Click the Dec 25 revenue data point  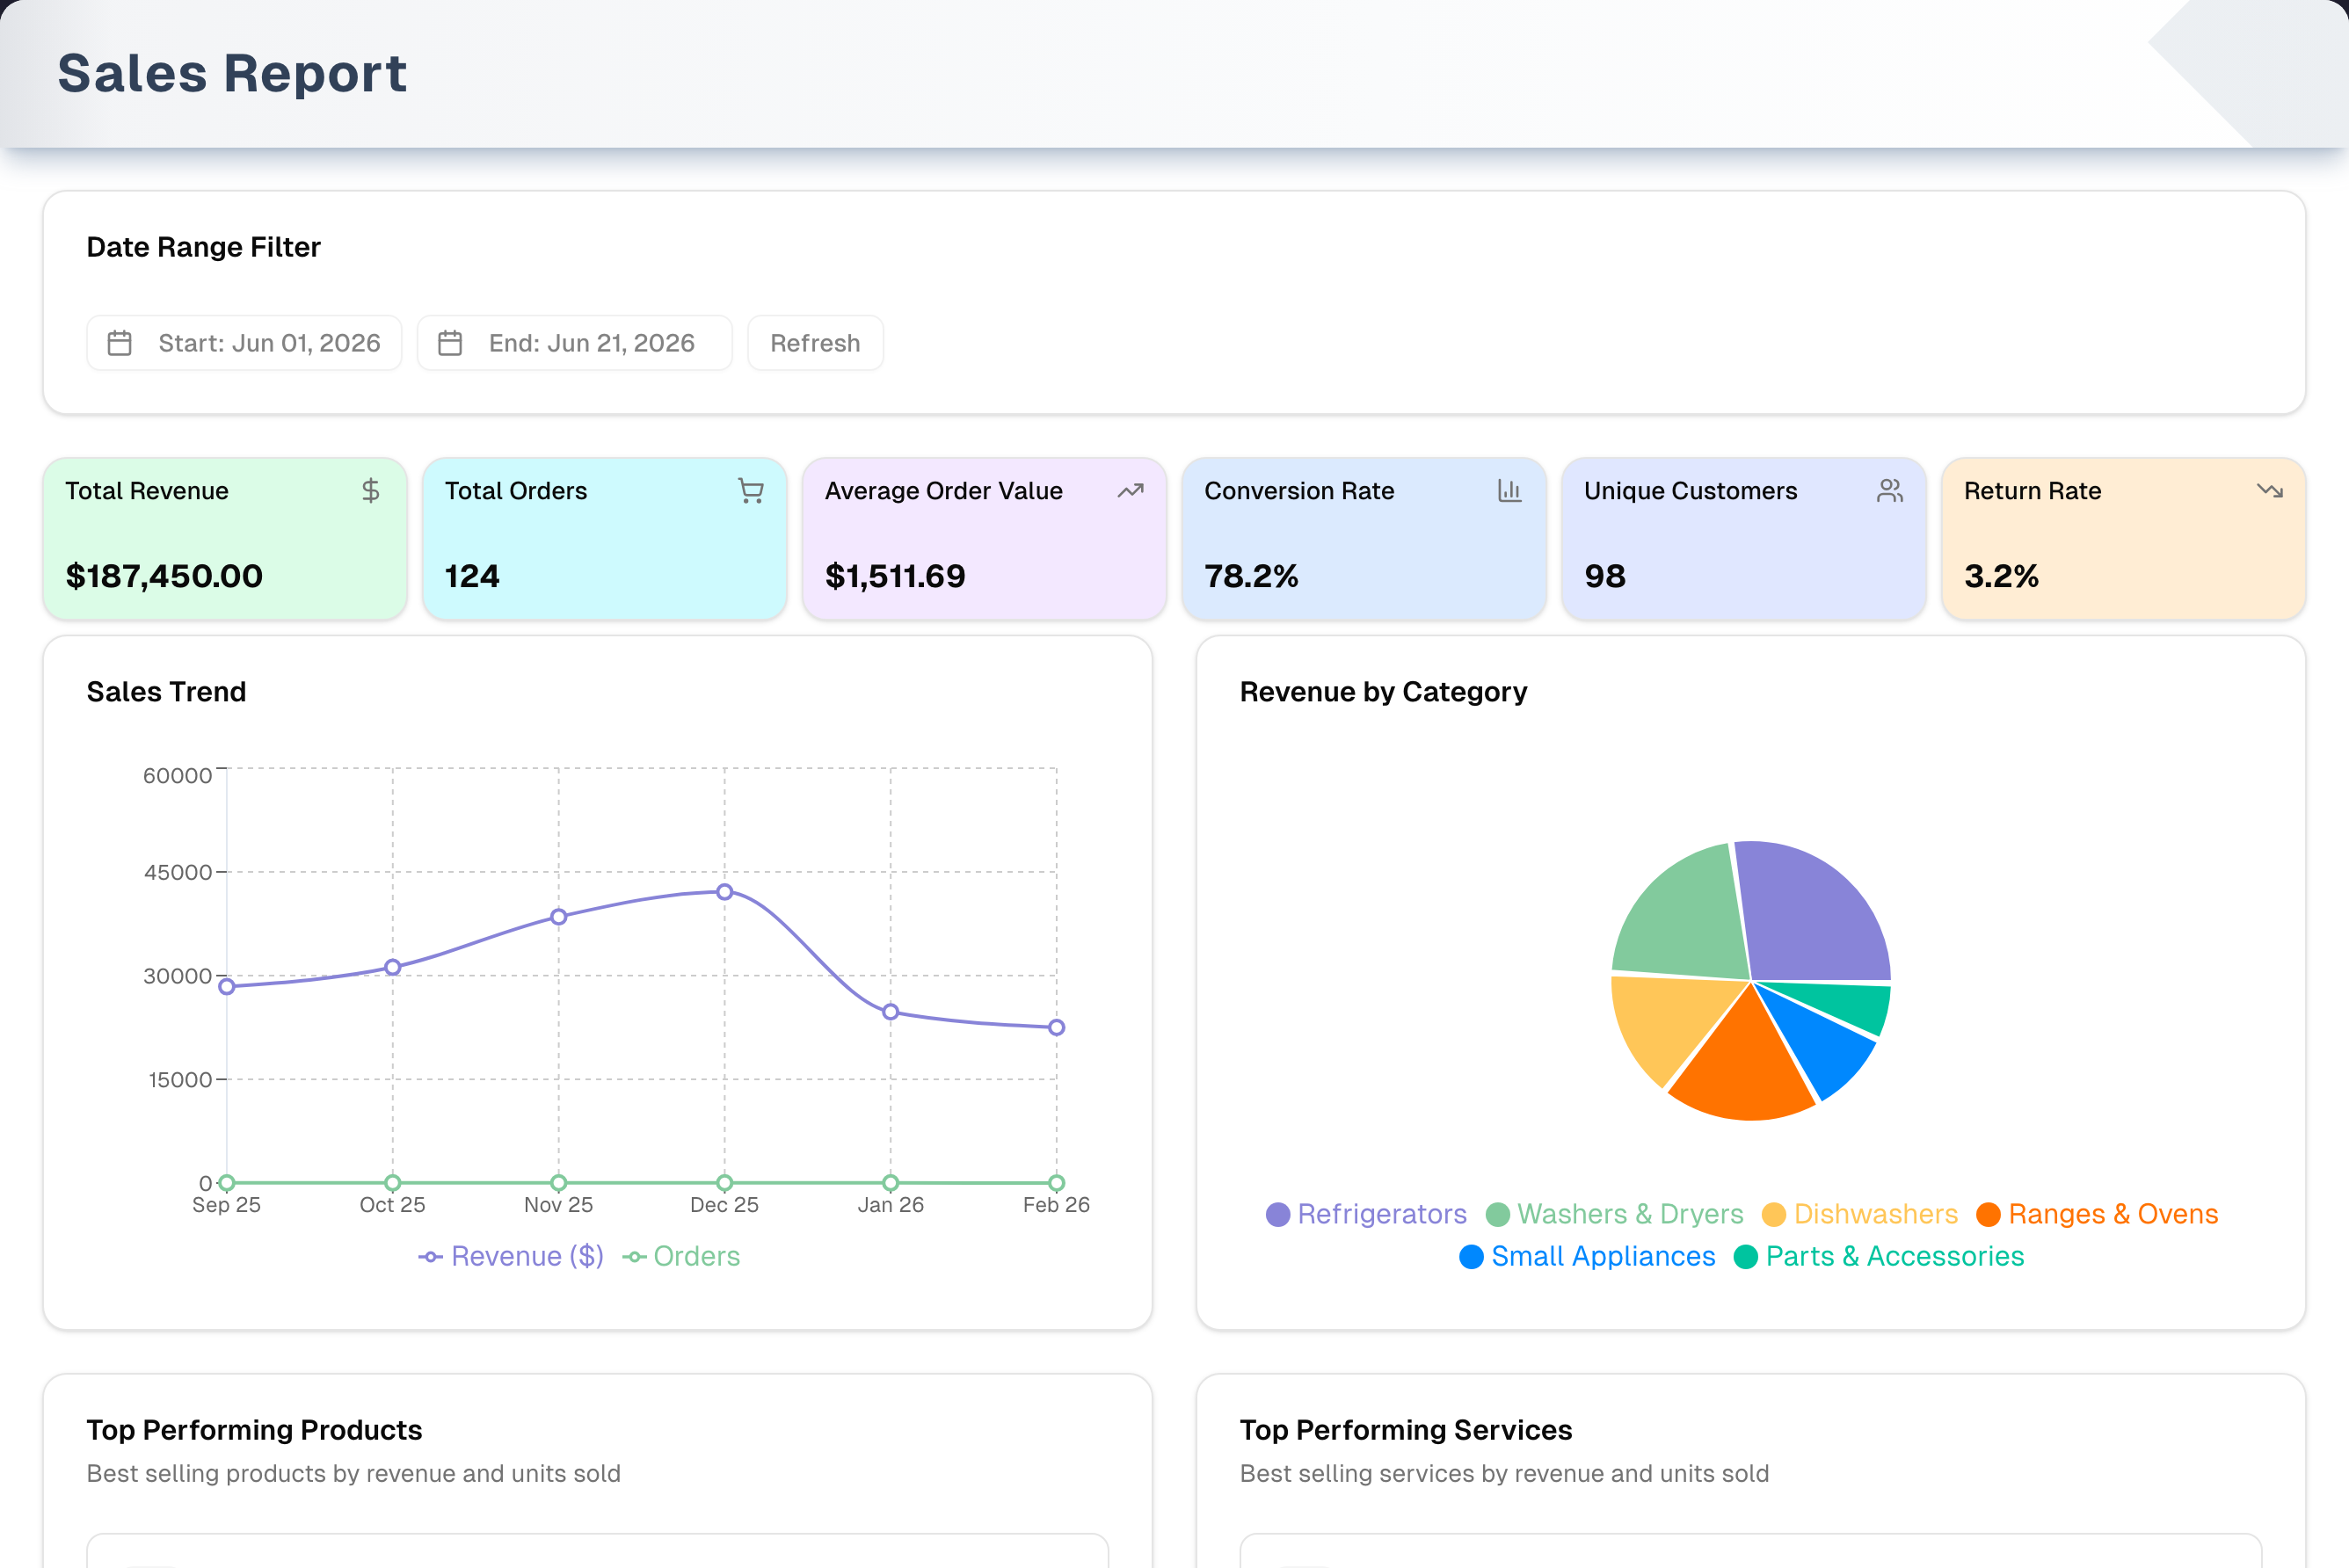pos(725,892)
